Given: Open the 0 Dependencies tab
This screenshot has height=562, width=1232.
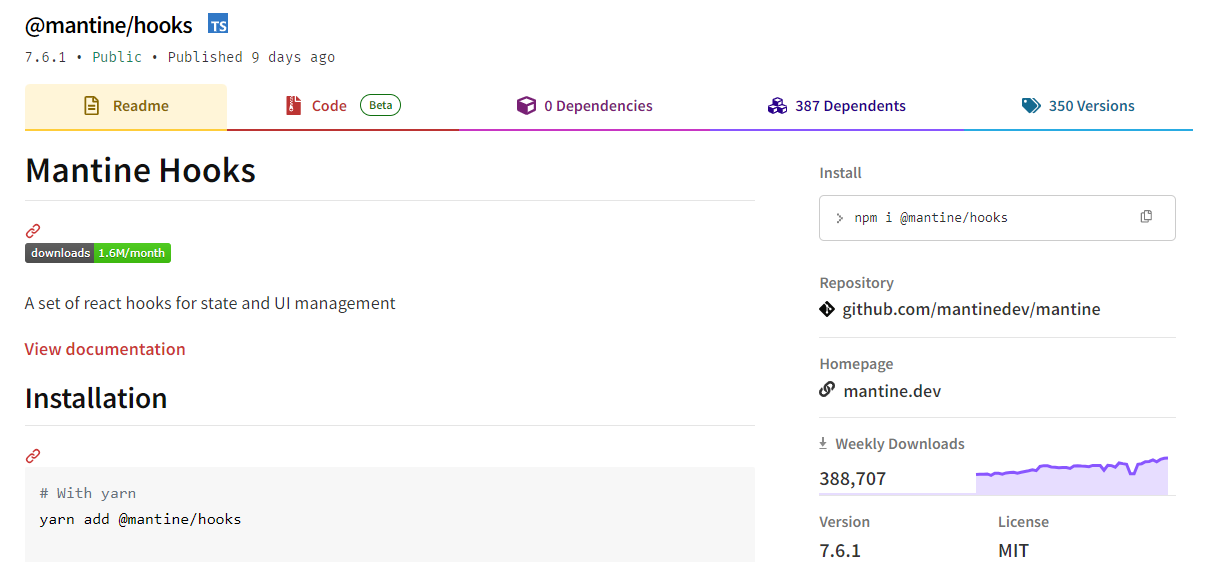Looking at the screenshot, I should click(585, 106).
